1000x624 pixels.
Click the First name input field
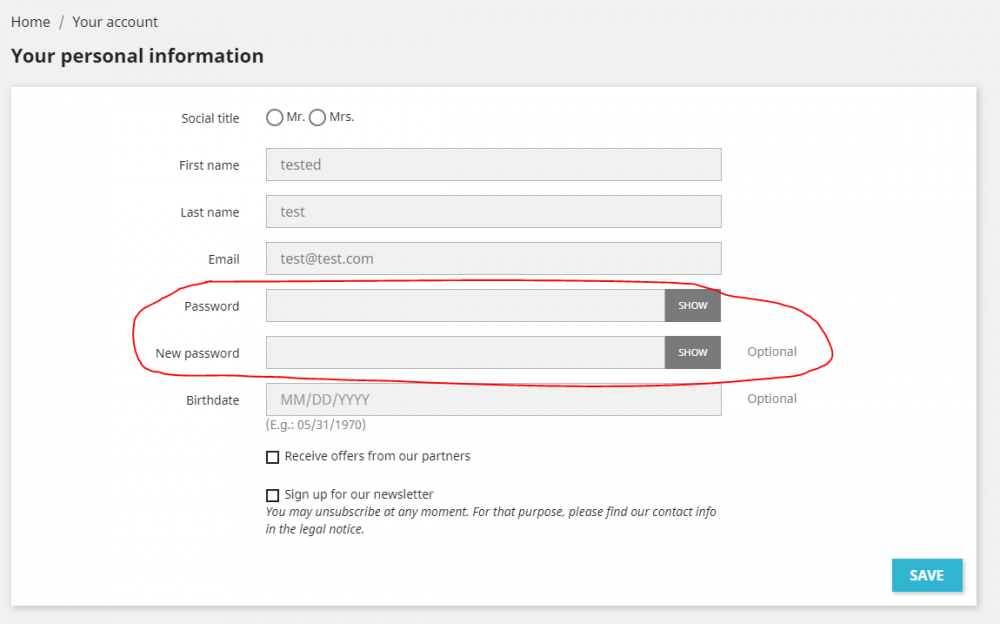pyautogui.click(x=493, y=165)
